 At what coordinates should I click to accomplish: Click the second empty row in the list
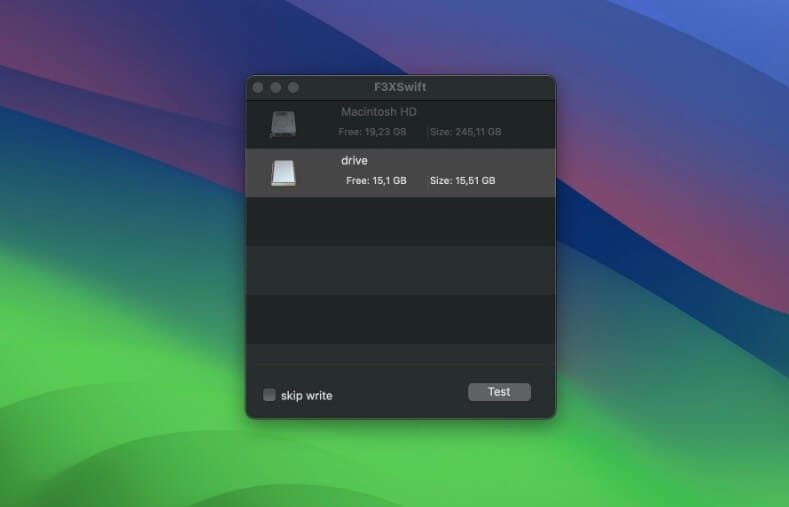[400, 270]
